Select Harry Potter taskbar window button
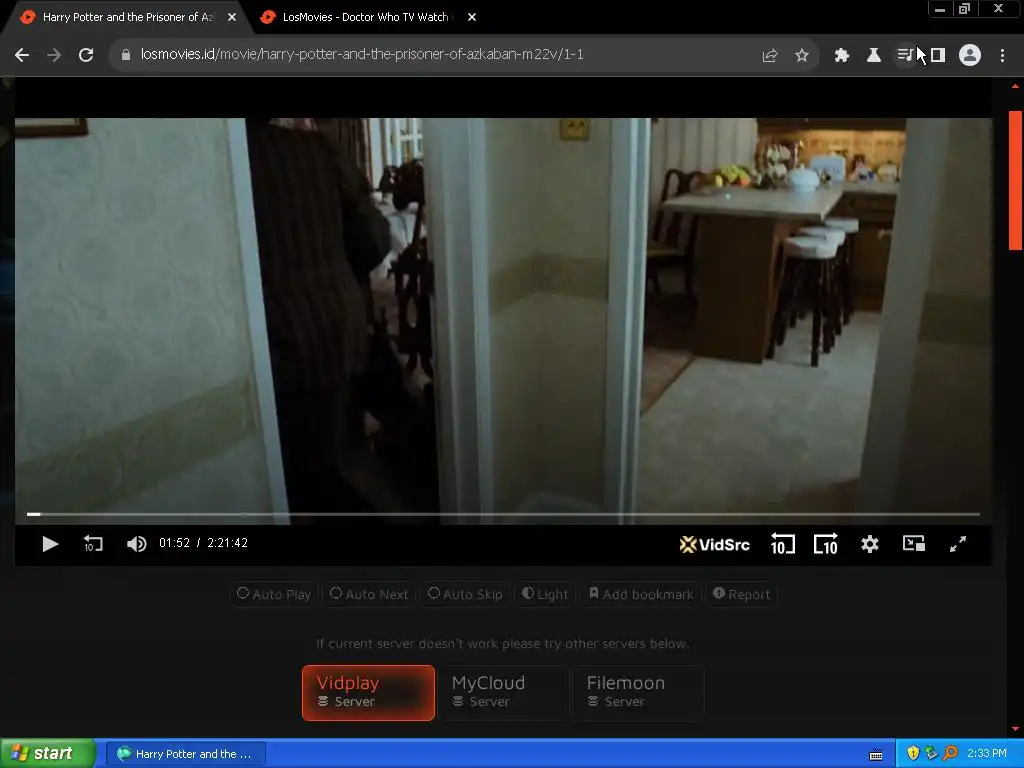Image resolution: width=1024 pixels, height=768 pixels. [185, 754]
